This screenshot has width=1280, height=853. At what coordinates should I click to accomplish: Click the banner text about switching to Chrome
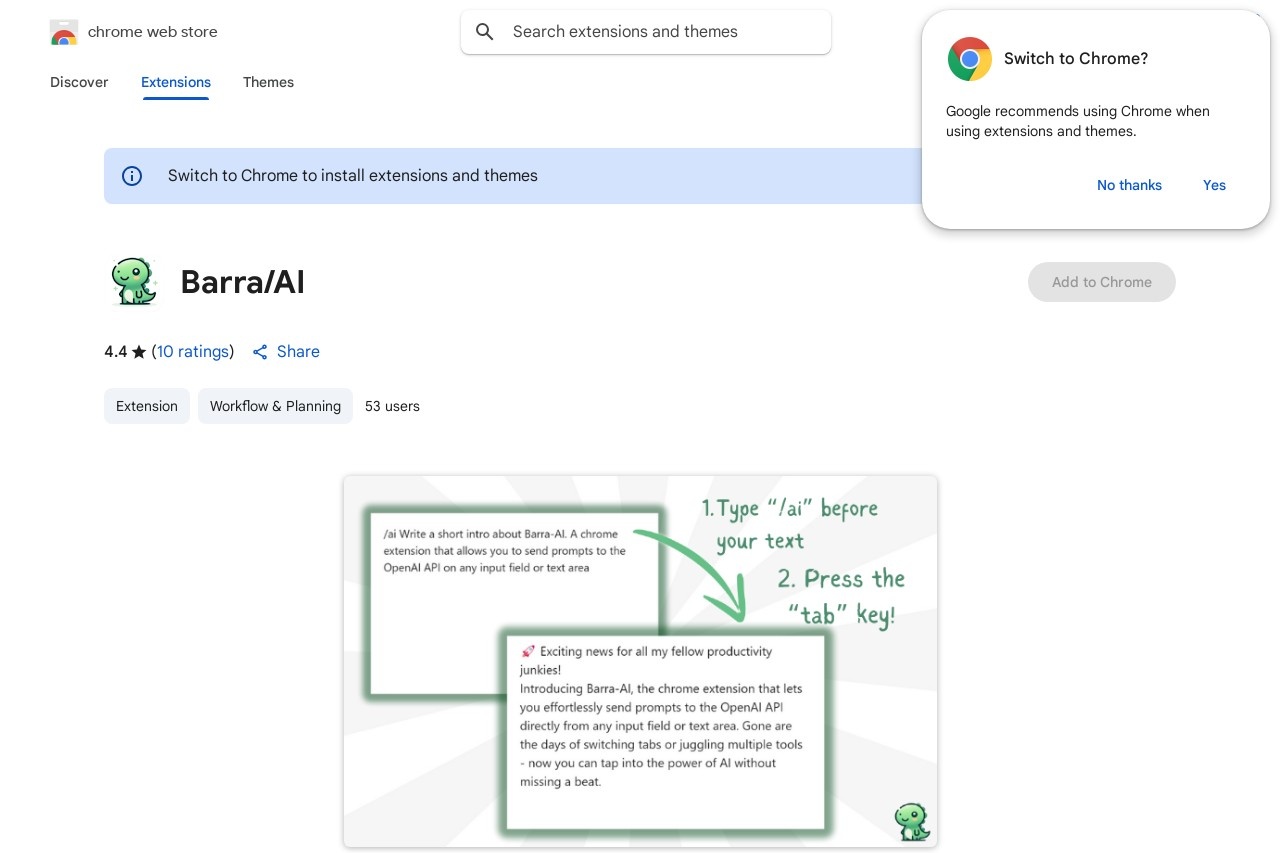[x=353, y=176]
